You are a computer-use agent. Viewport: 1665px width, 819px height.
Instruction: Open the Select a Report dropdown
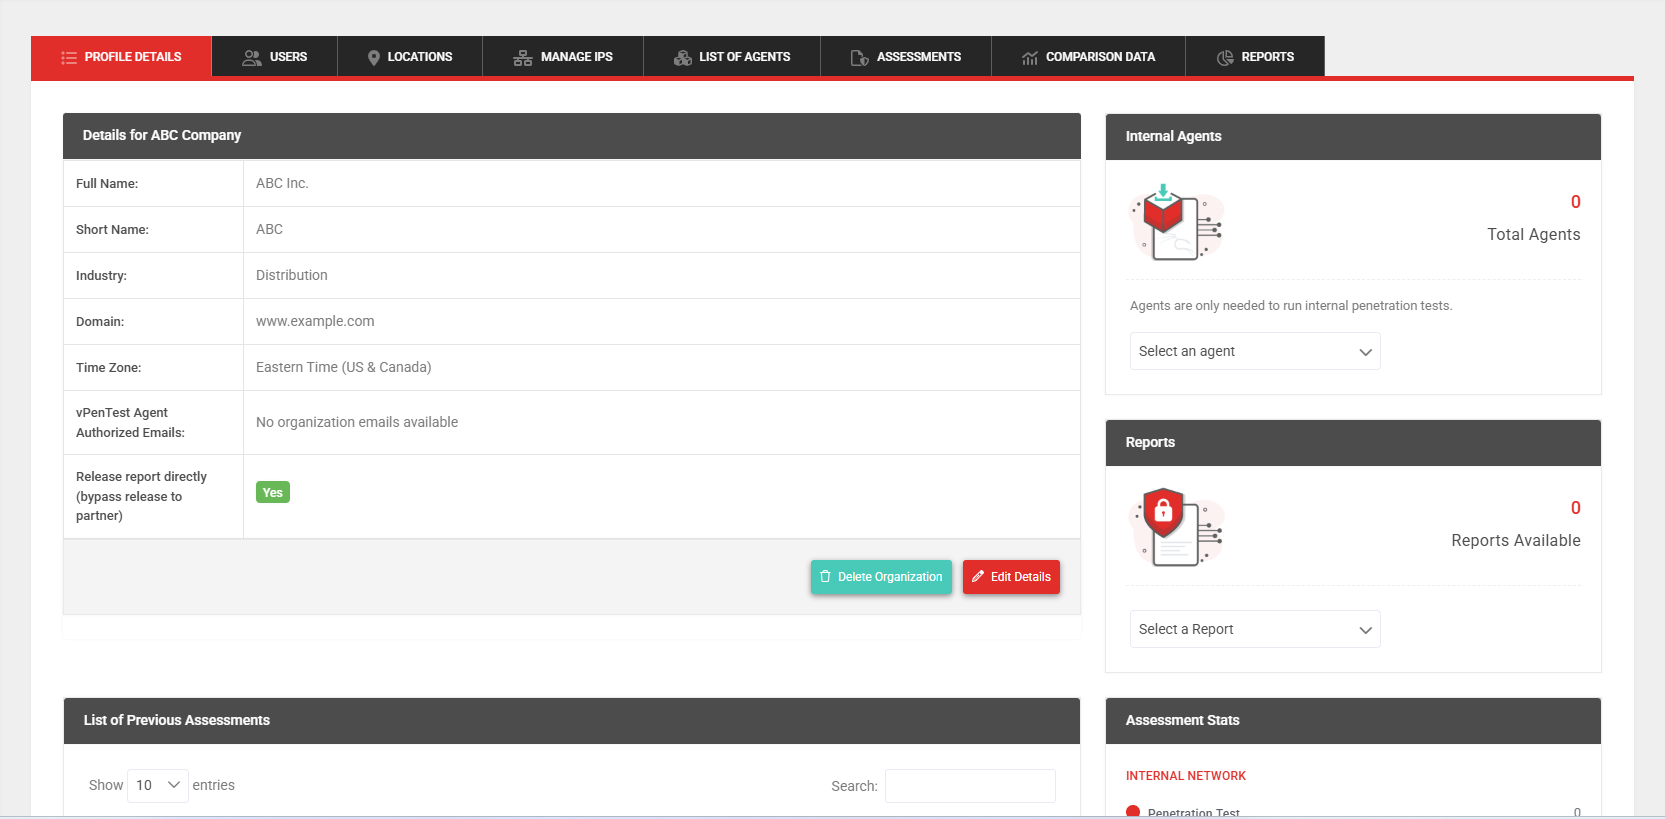[x=1254, y=629]
